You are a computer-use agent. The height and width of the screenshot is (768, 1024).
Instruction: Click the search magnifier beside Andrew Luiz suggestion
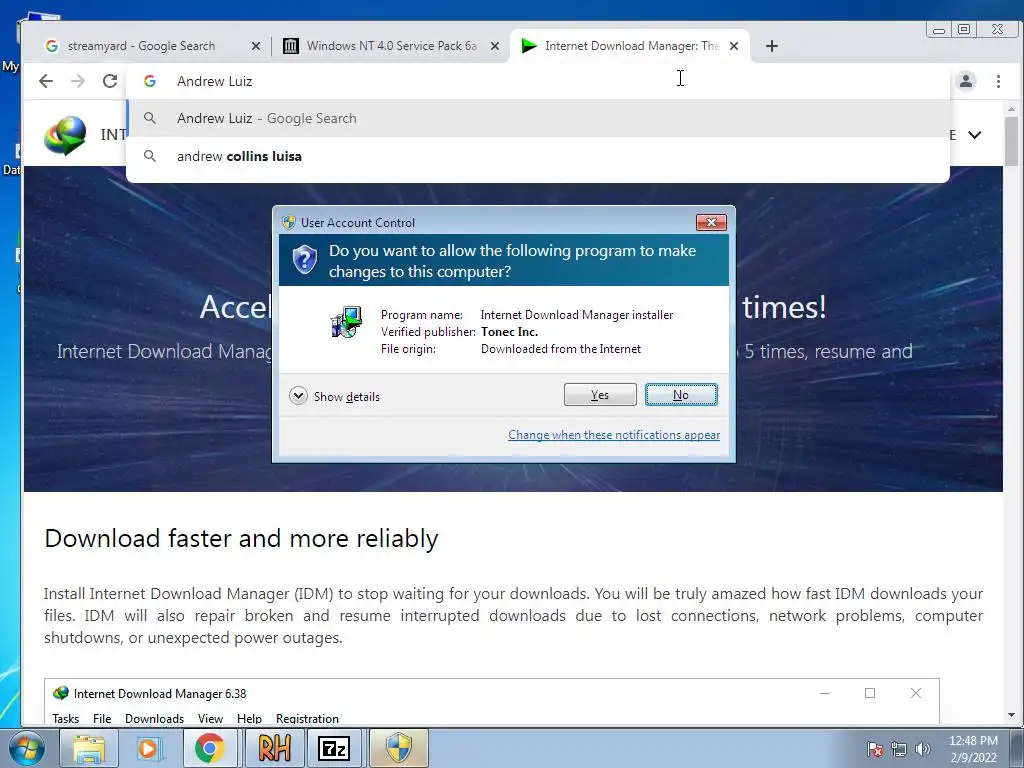150,118
